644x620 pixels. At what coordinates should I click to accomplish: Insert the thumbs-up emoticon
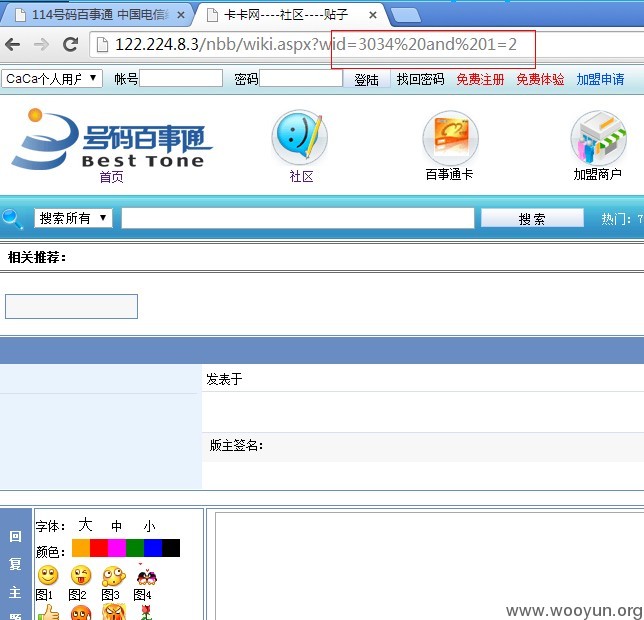pyautogui.click(x=48, y=612)
